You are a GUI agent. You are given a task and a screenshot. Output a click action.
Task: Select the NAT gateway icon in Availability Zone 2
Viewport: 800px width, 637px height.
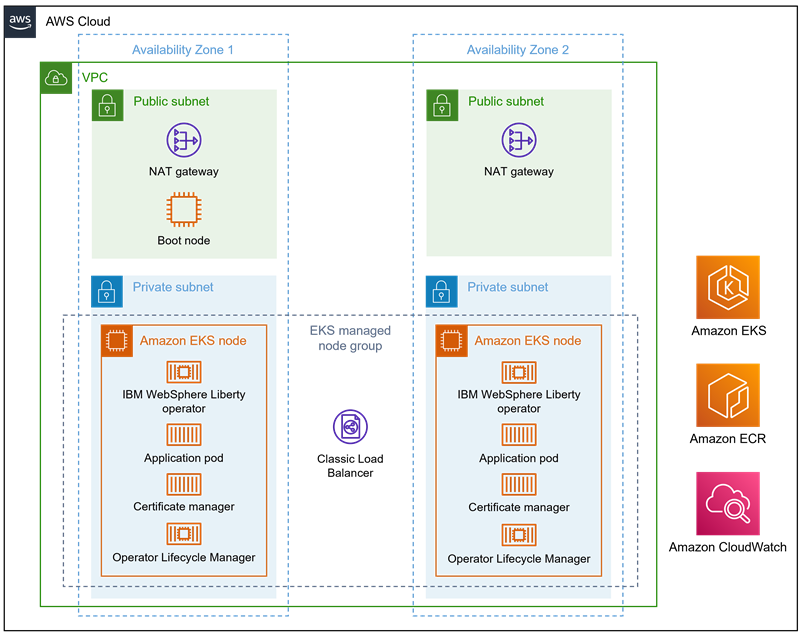(x=518, y=140)
